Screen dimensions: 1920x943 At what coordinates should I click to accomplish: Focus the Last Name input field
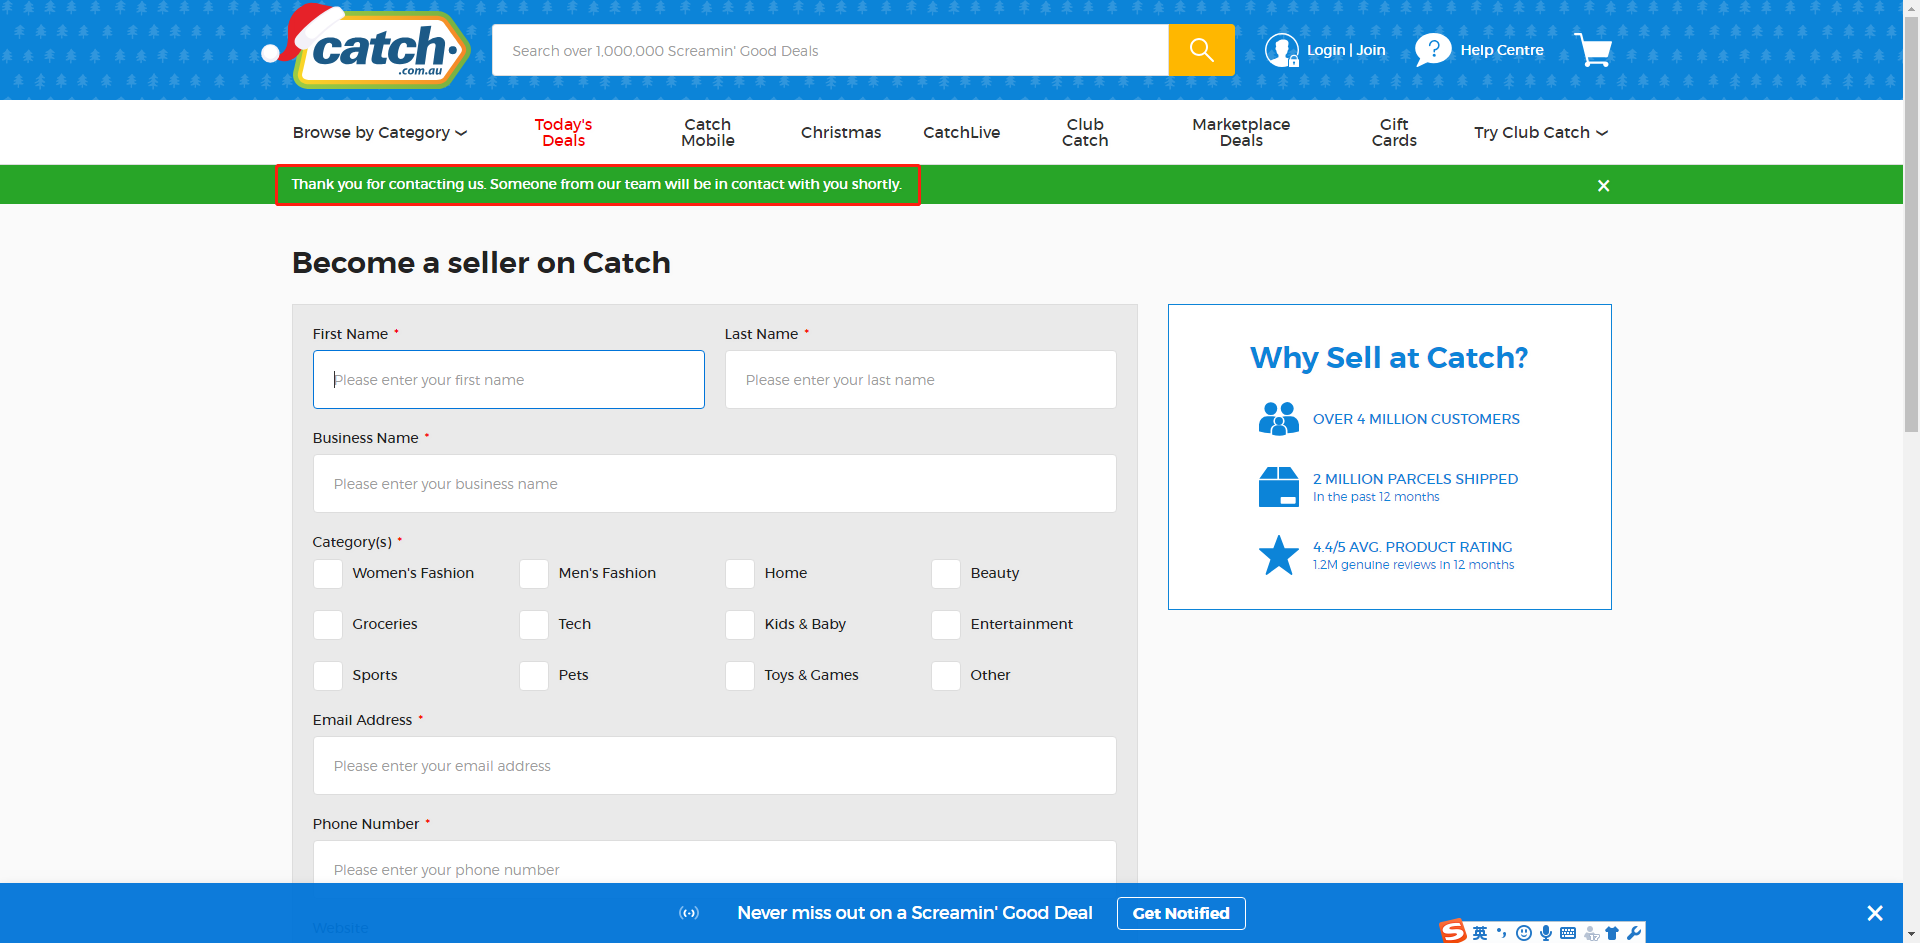pyautogui.click(x=920, y=379)
